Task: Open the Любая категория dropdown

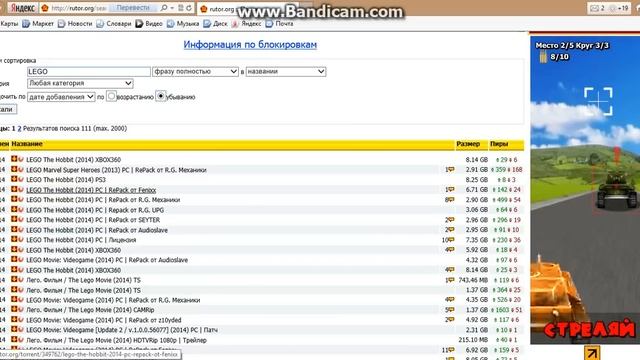Action: pyautogui.click(x=80, y=83)
